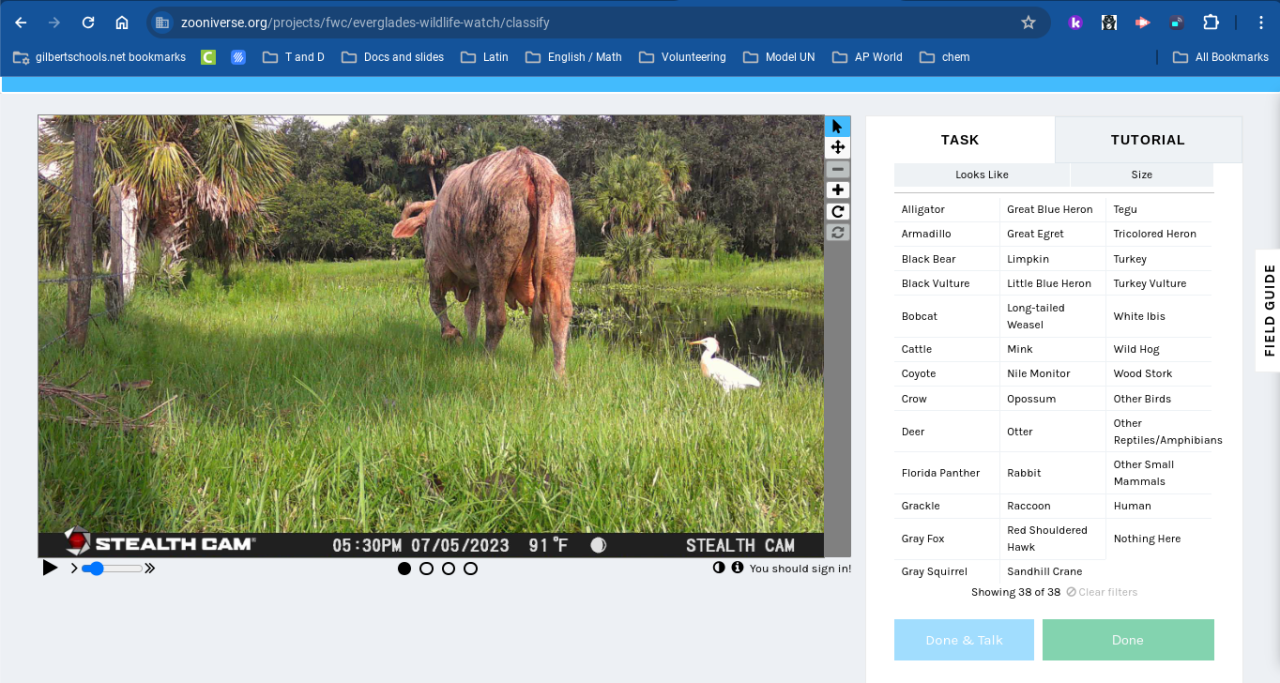Image resolution: width=1280 pixels, height=683 pixels.
Task: Click the site info icon in address bar
Action: [163, 22]
